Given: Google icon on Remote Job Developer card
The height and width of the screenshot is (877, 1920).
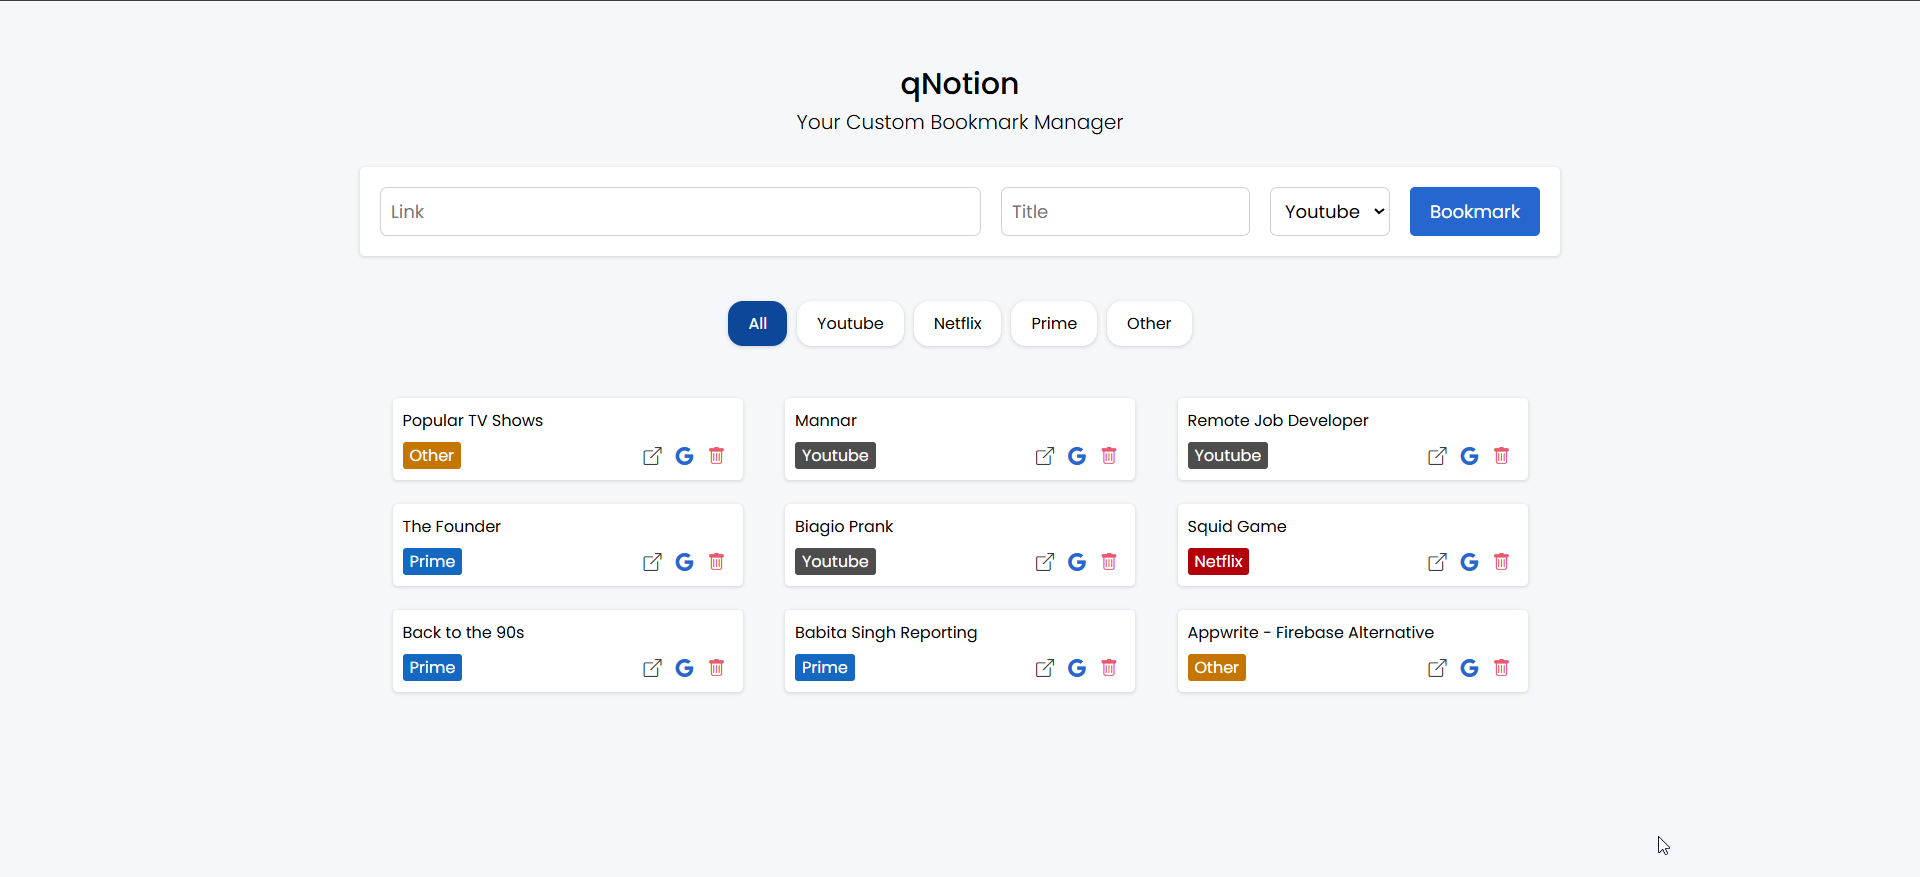Looking at the screenshot, I should (x=1469, y=456).
